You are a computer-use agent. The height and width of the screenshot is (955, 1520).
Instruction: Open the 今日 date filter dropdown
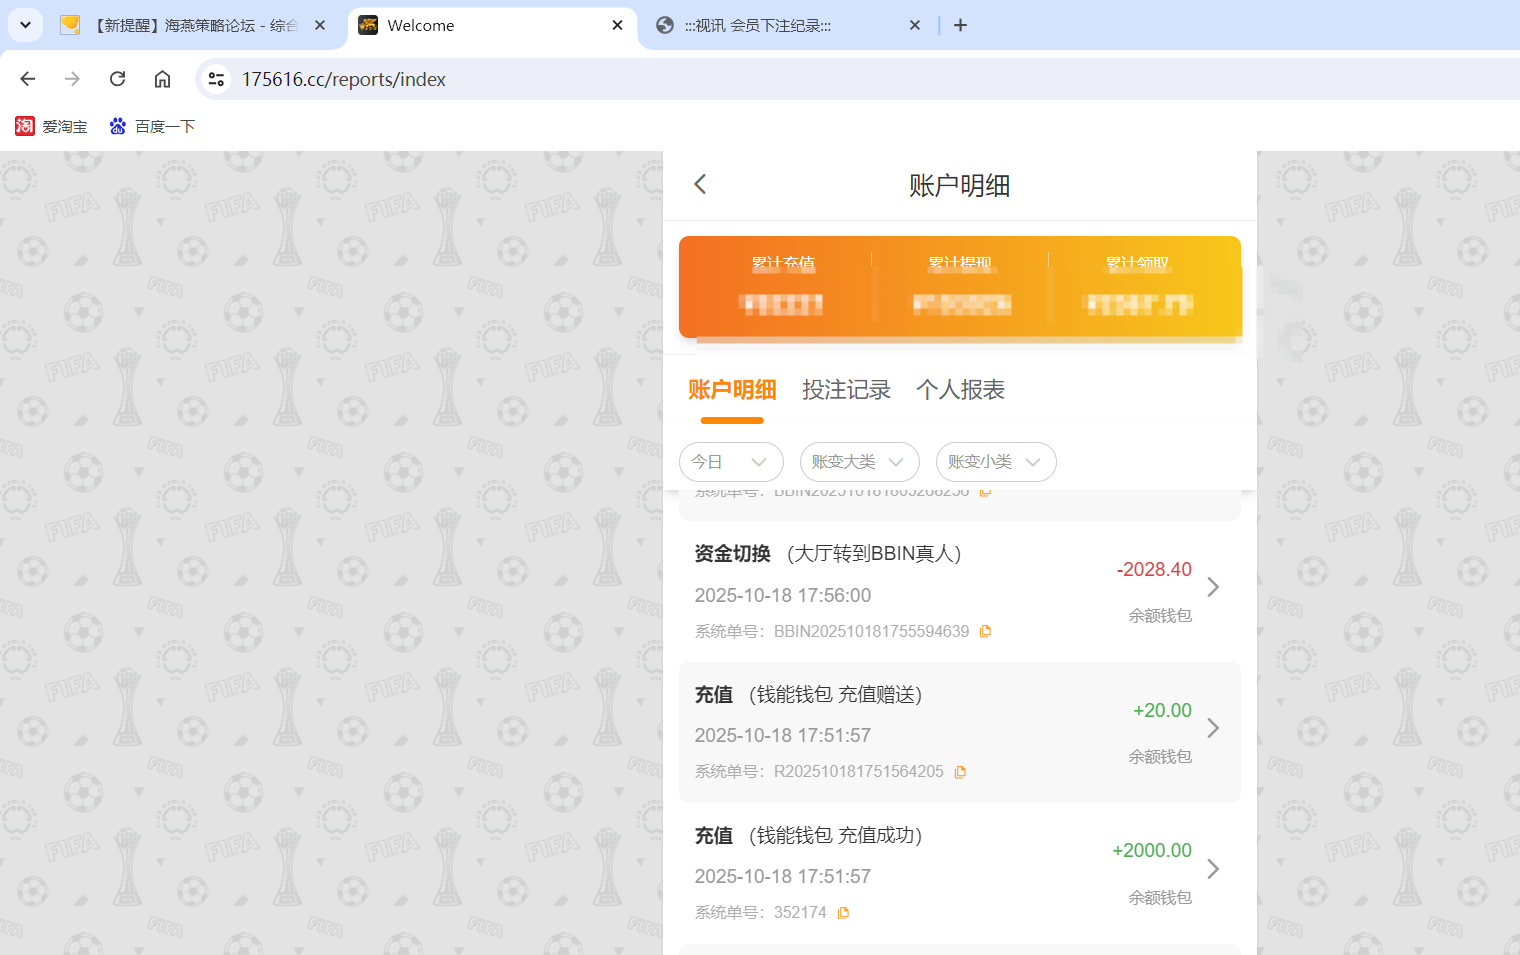pyautogui.click(x=731, y=462)
